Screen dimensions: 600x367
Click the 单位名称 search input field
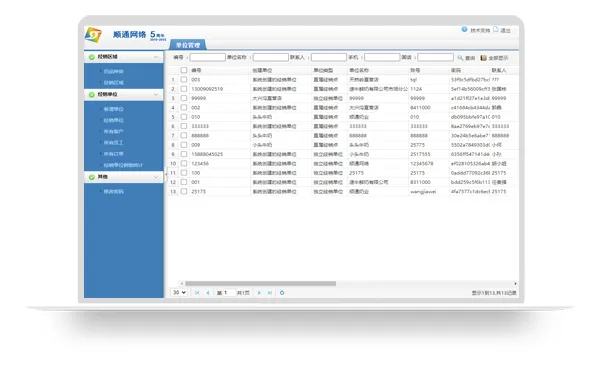pos(271,57)
